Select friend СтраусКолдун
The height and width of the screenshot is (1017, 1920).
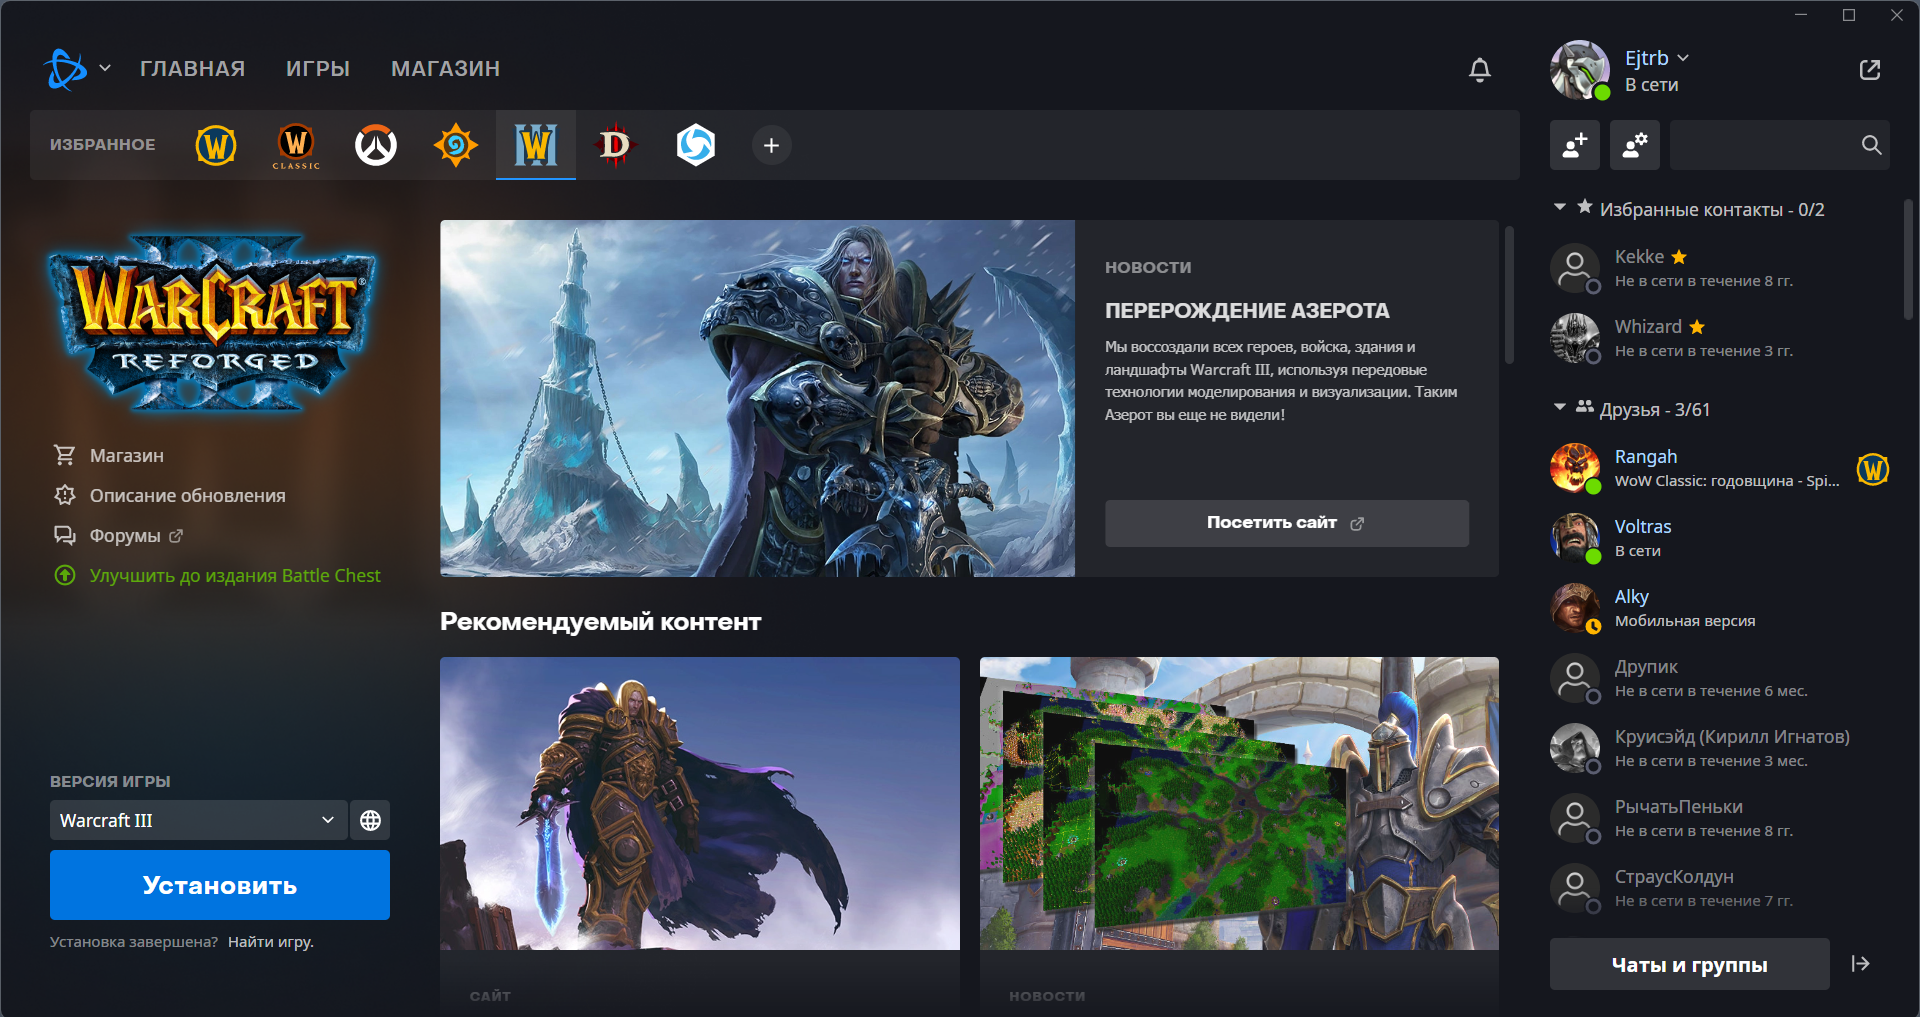tap(1720, 889)
